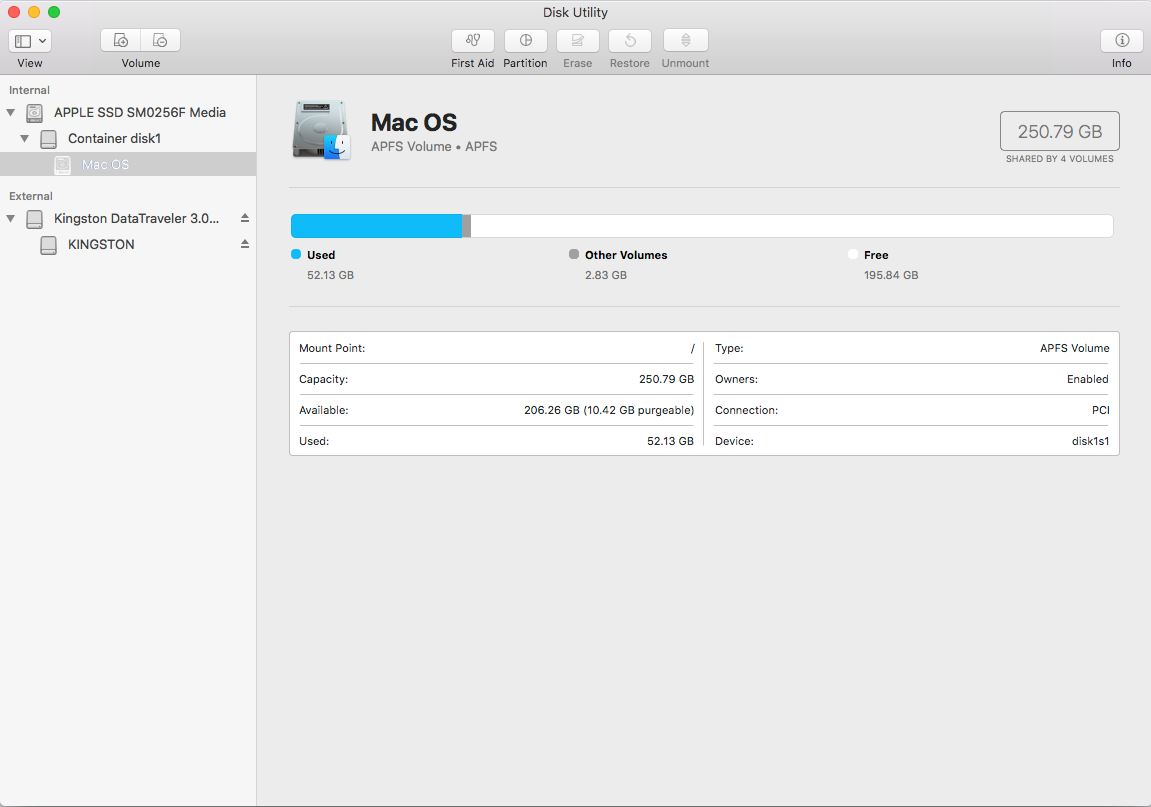Click the blue Used legend dot
The height and width of the screenshot is (807, 1151).
coord(296,254)
